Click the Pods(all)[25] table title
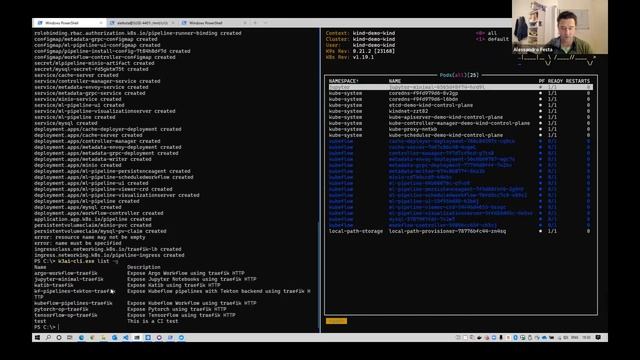Image resolution: width=640 pixels, height=360 pixels. pos(459,75)
